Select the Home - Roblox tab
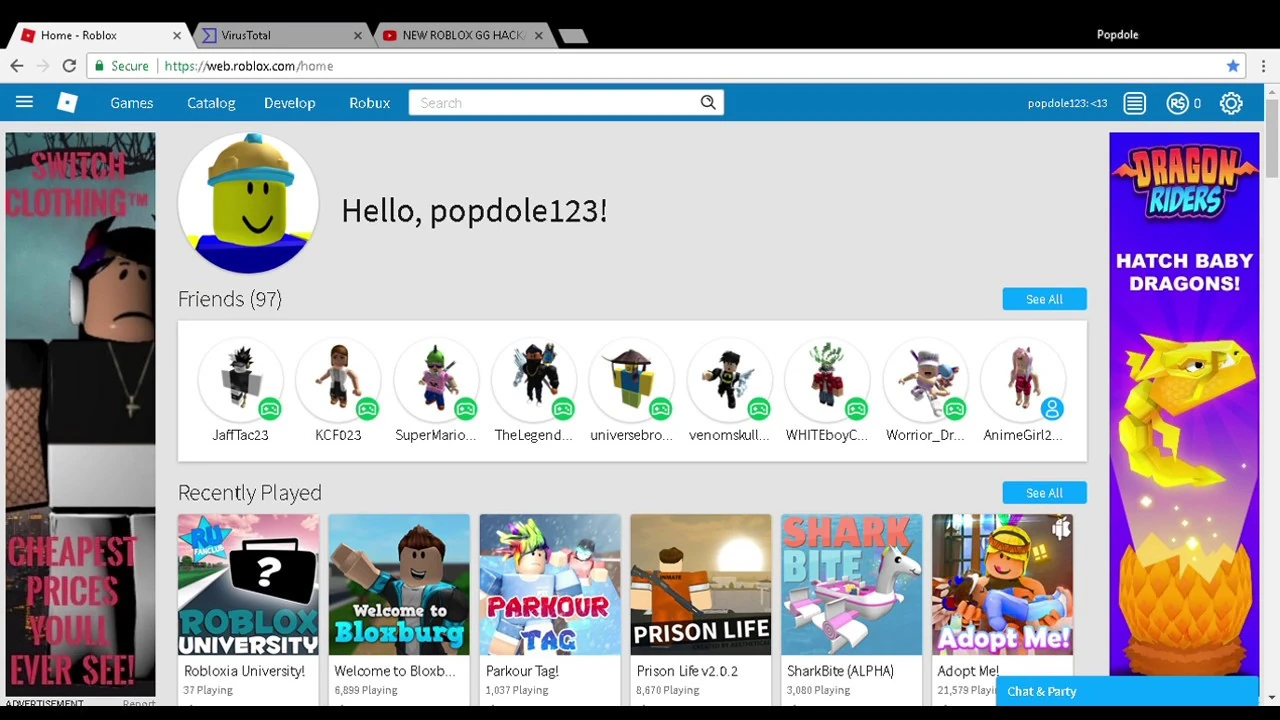The image size is (1280, 720). click(100, 35)
